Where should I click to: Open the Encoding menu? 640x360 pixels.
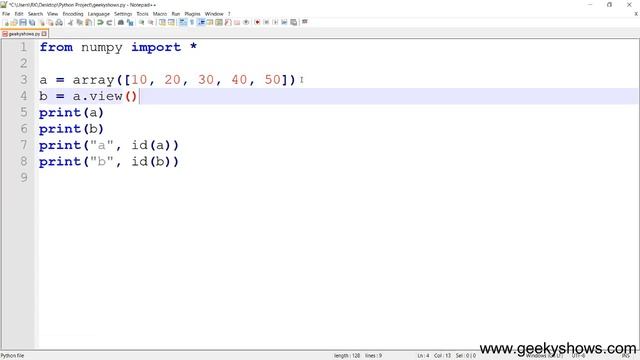point(73,14)
